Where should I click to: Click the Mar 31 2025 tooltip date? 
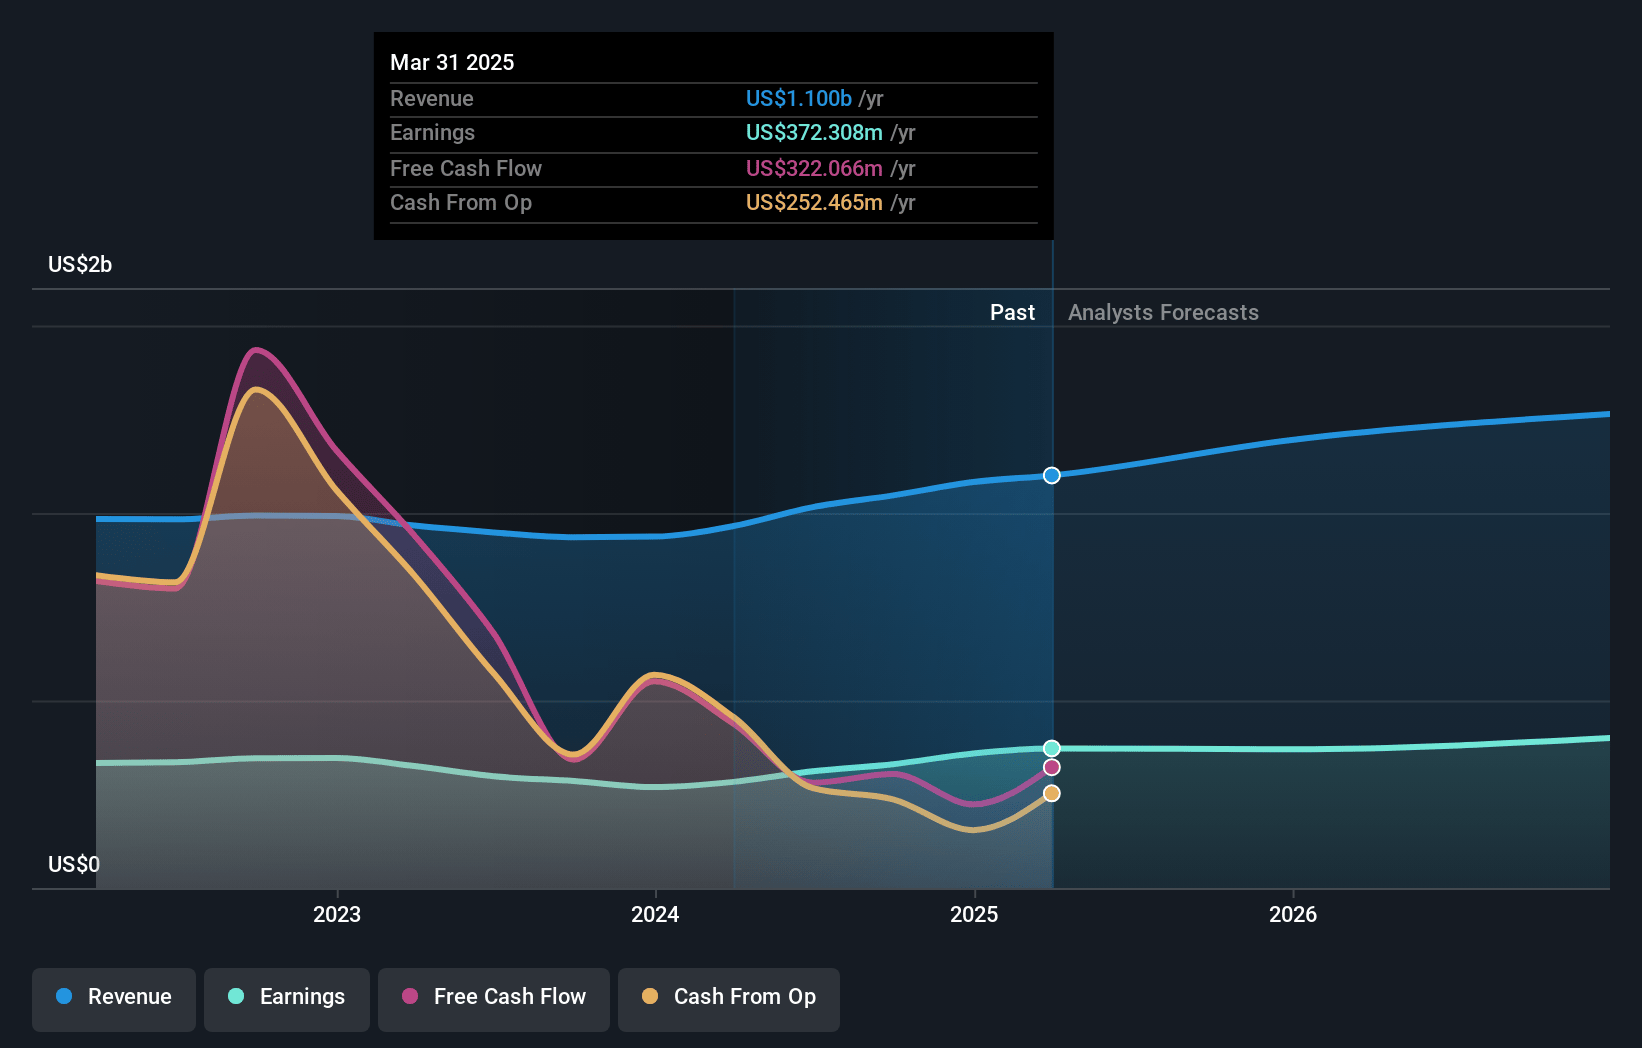click(x=452, y=62)
